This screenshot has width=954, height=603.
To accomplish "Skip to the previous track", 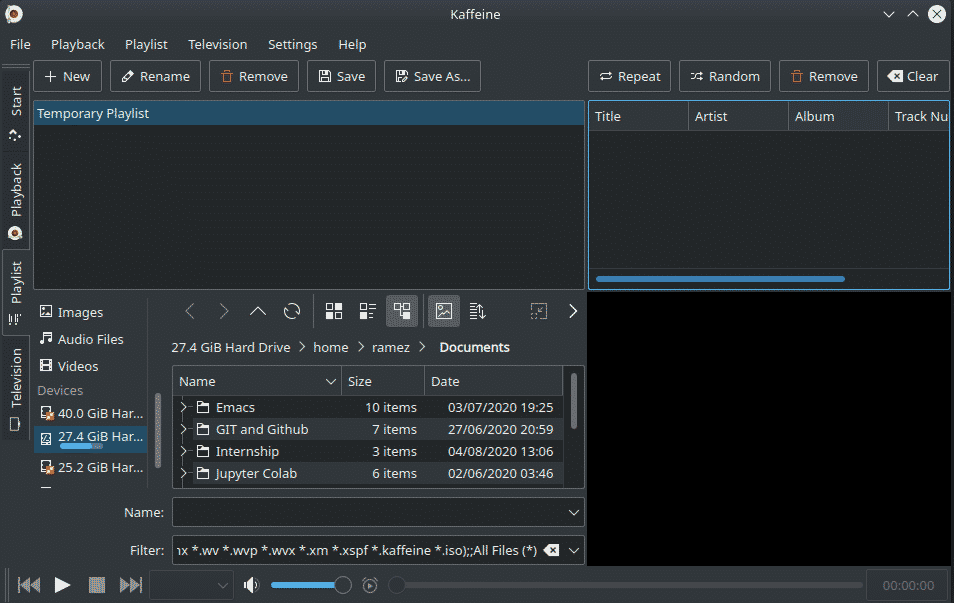I will coord(29,585).
